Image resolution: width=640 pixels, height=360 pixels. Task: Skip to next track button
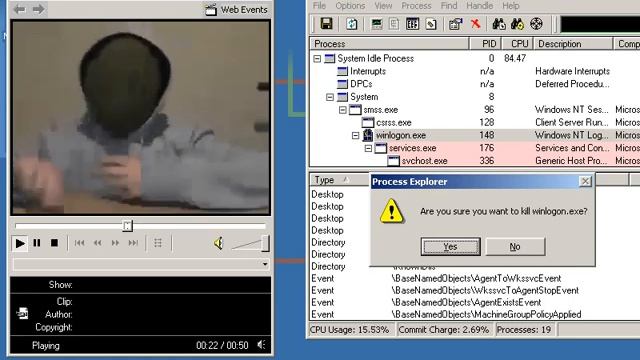pyautogui.click(x=133, y=243)
